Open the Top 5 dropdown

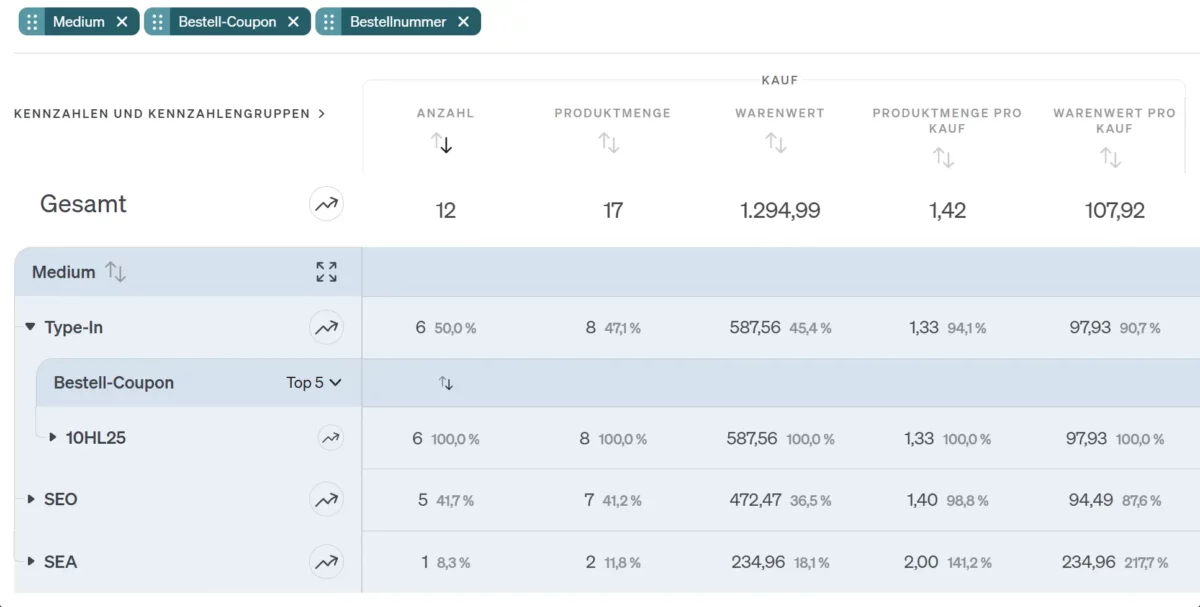pyautogui.click(x=314, y=382)
